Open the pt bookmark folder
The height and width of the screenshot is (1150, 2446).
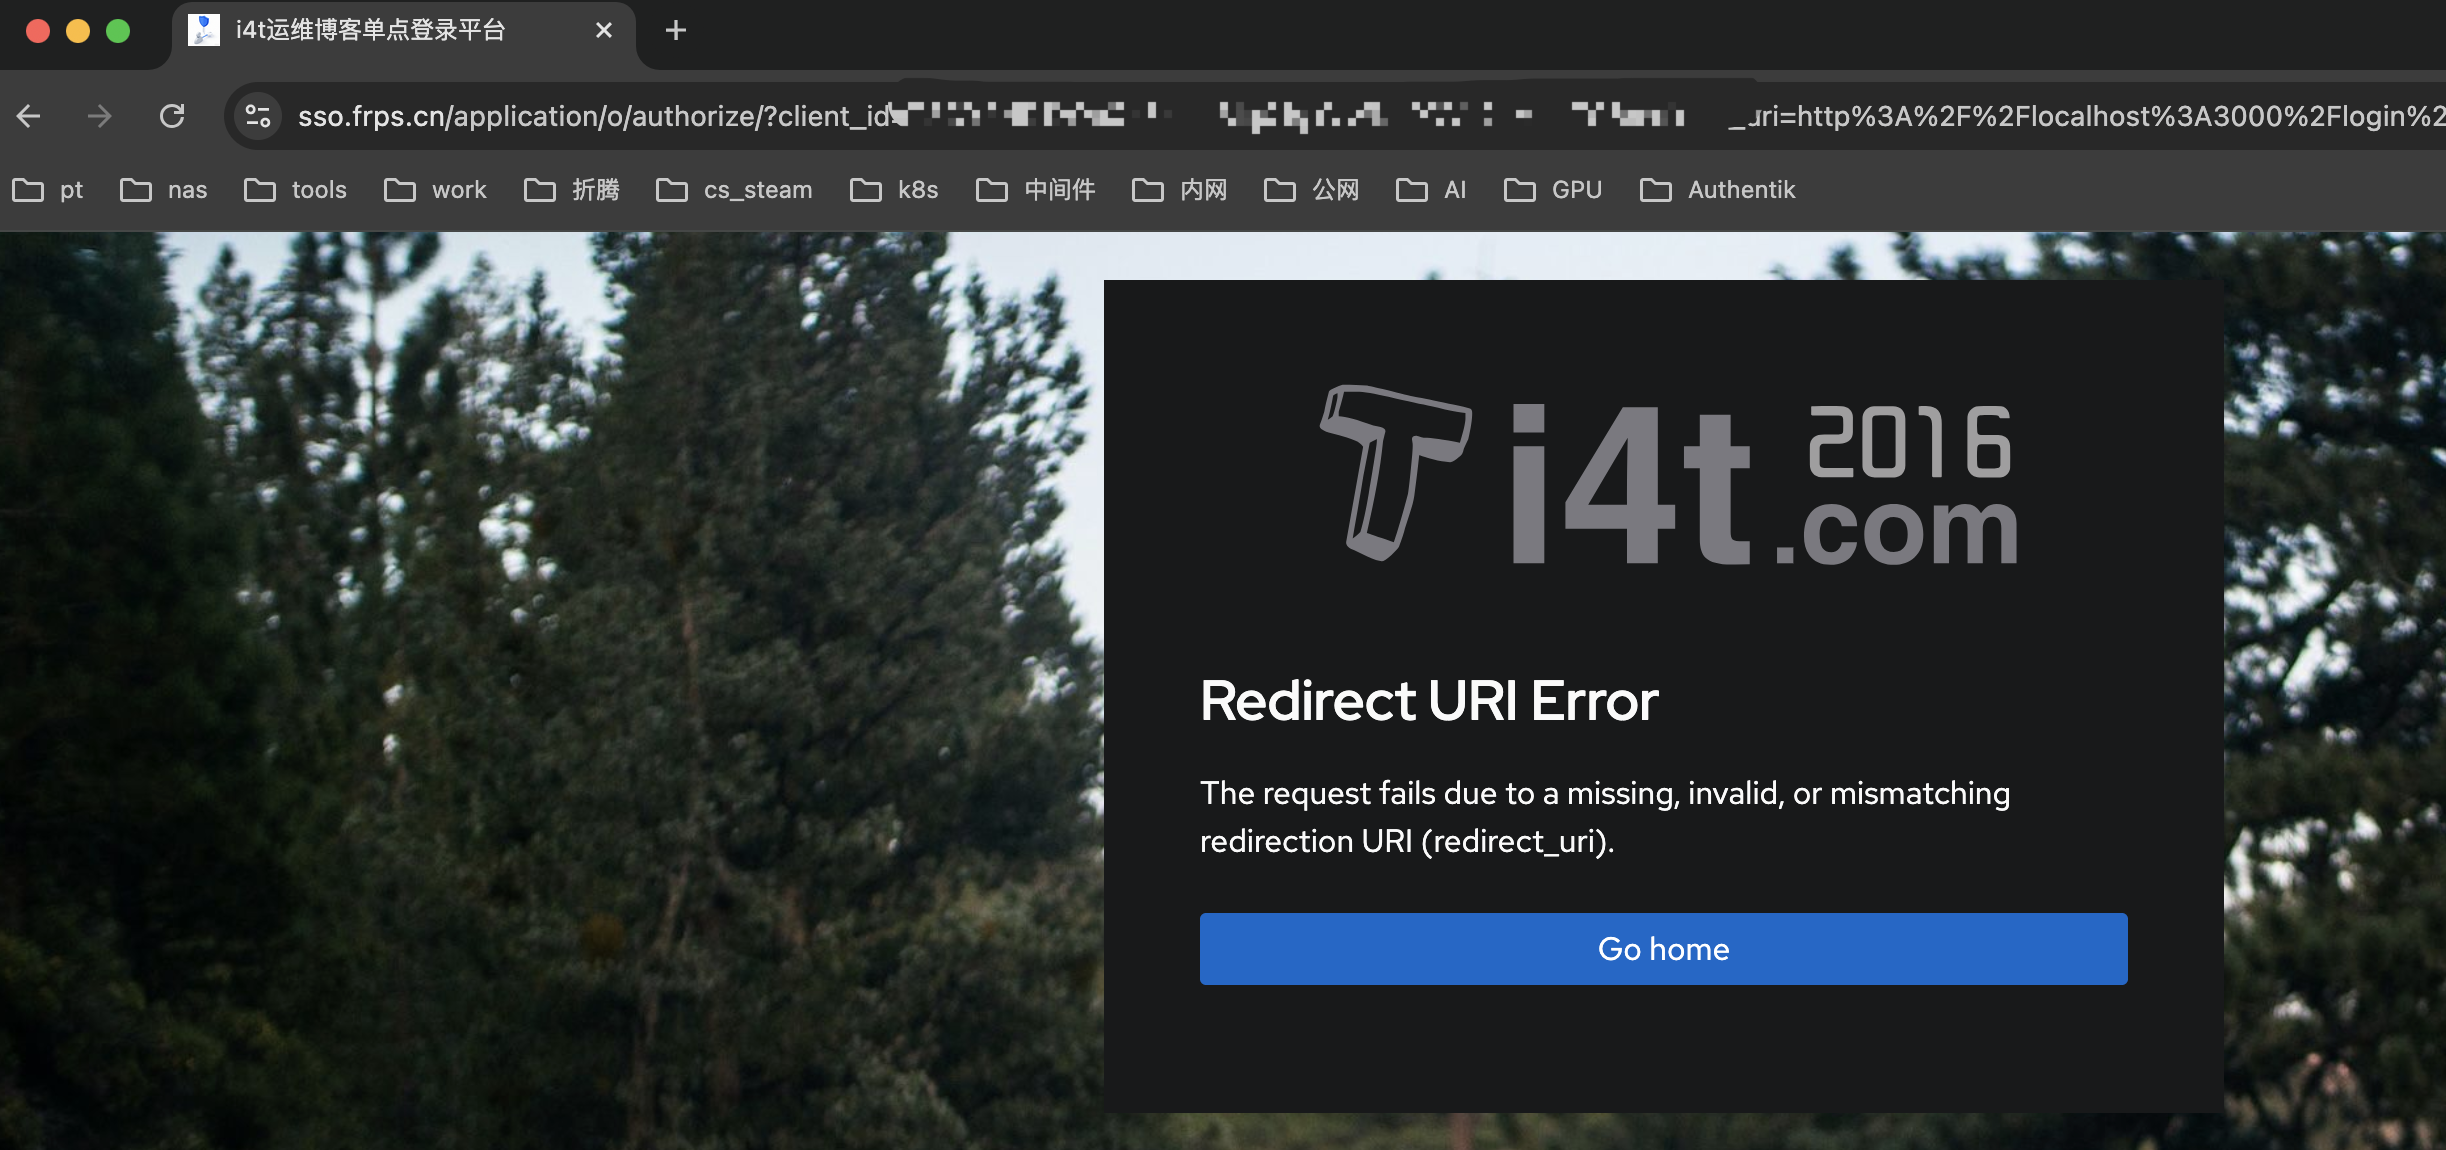48,190
